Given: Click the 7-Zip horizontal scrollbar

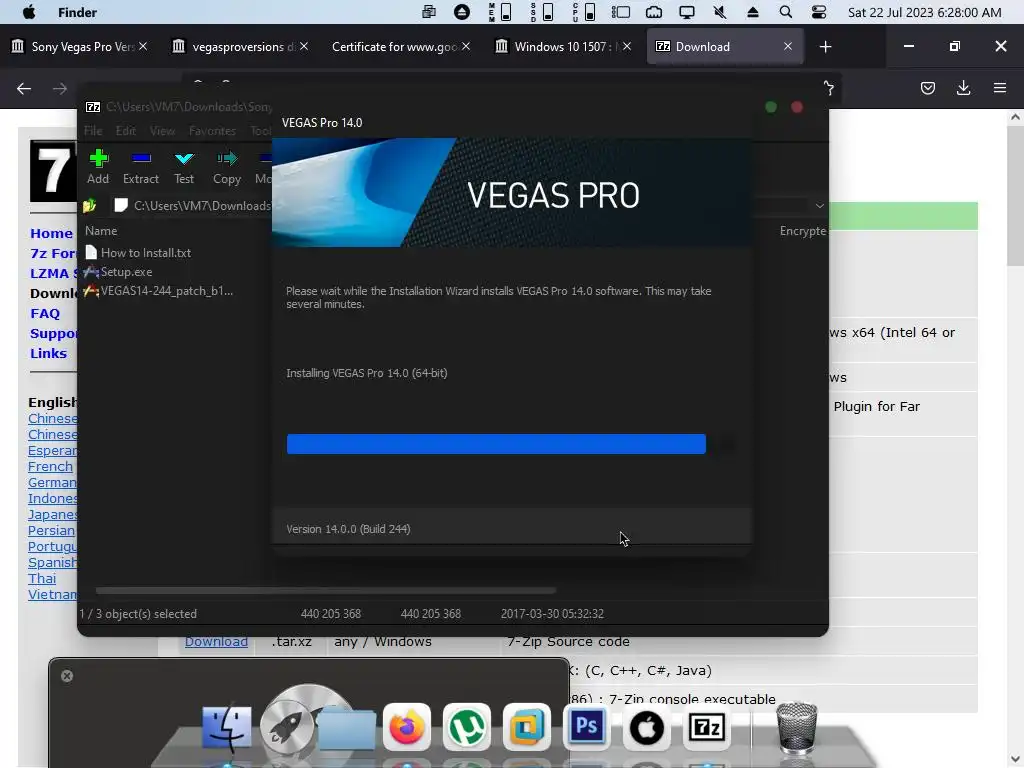Looking at the screenshot, I should point(326,590).
